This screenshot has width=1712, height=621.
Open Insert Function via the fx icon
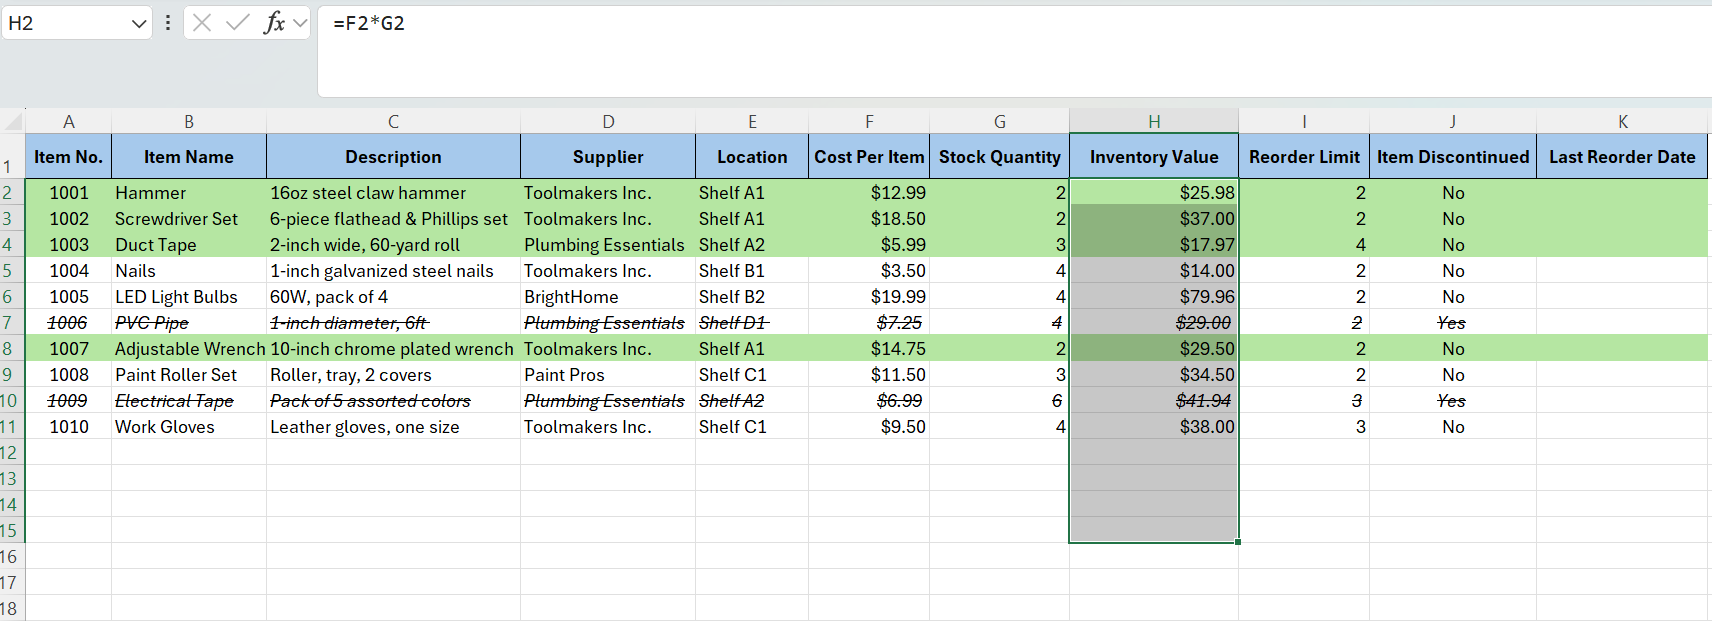(273, 23)
